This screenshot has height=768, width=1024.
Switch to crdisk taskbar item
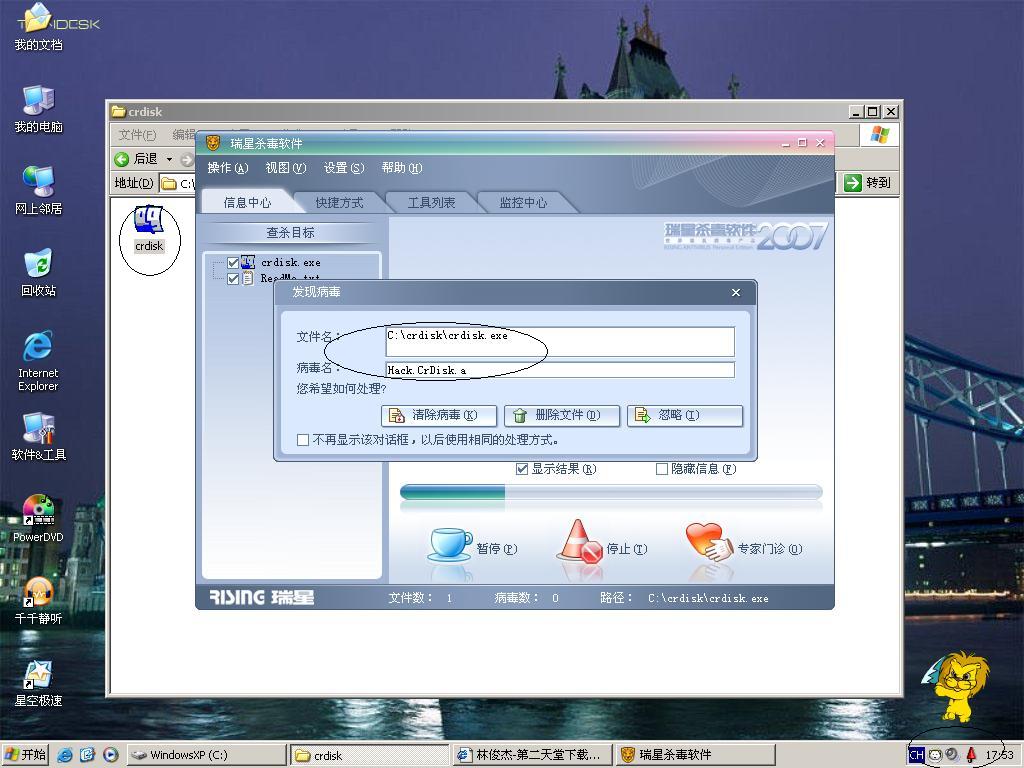point(370,755)
